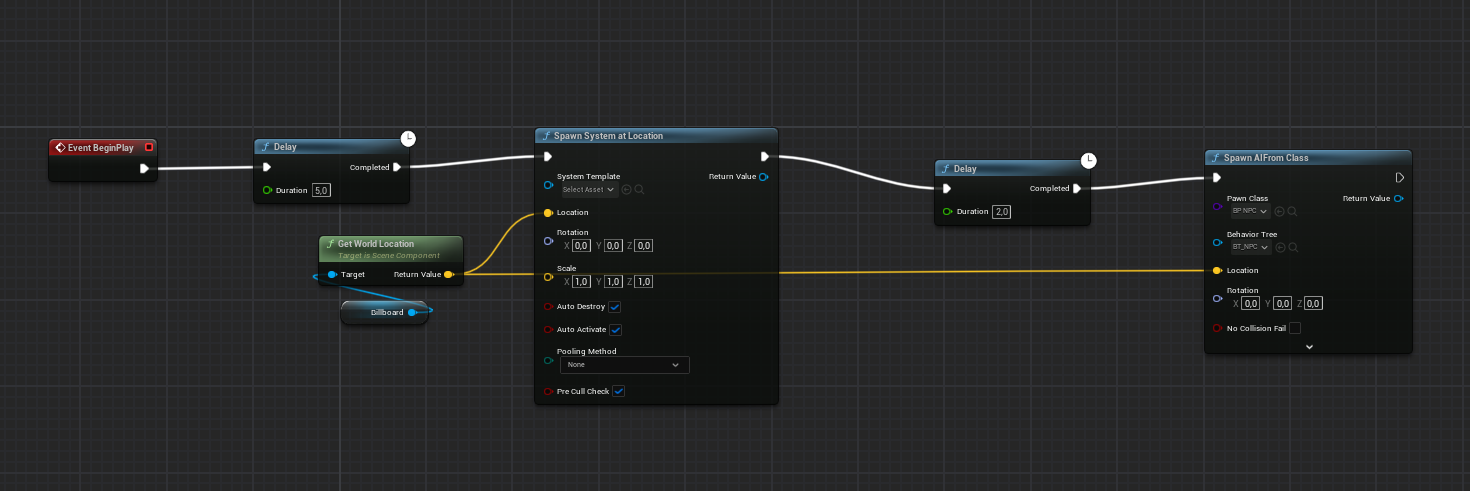Click Event BeginPlay execution output pin
This screenshot has height=491, width=1470.
pyautogui.click(x=145, y=168)
